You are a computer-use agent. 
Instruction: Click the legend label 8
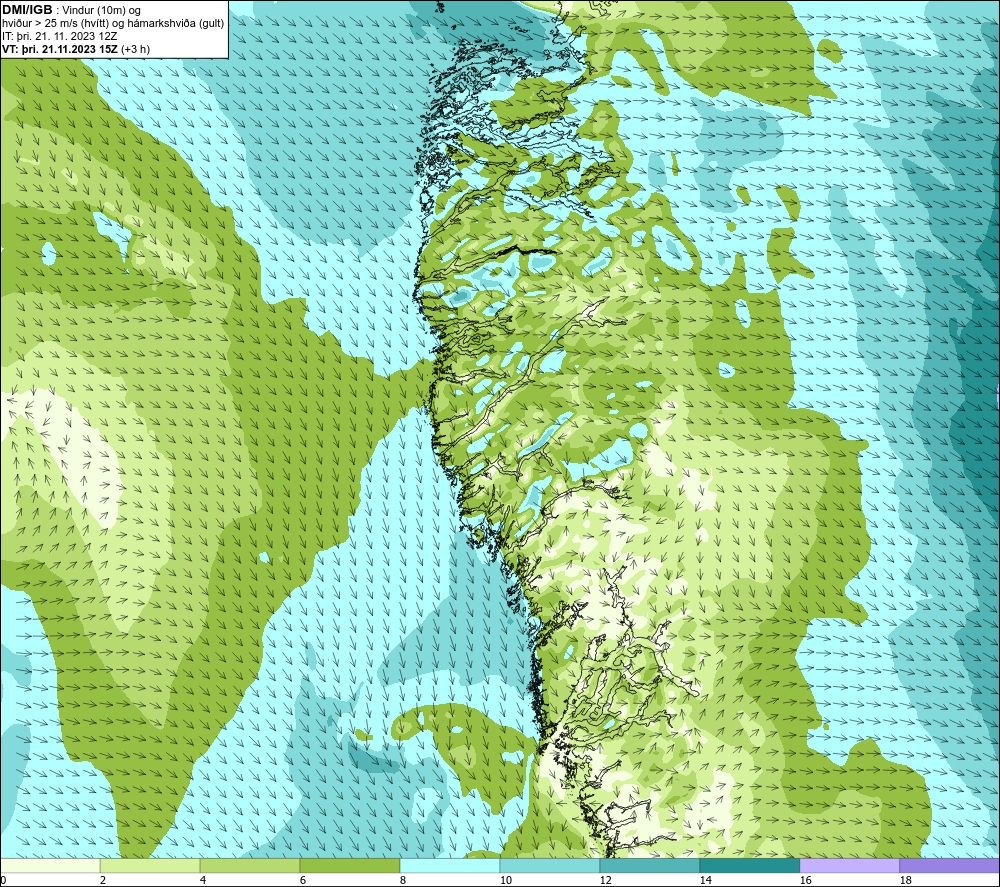(403, 880)
